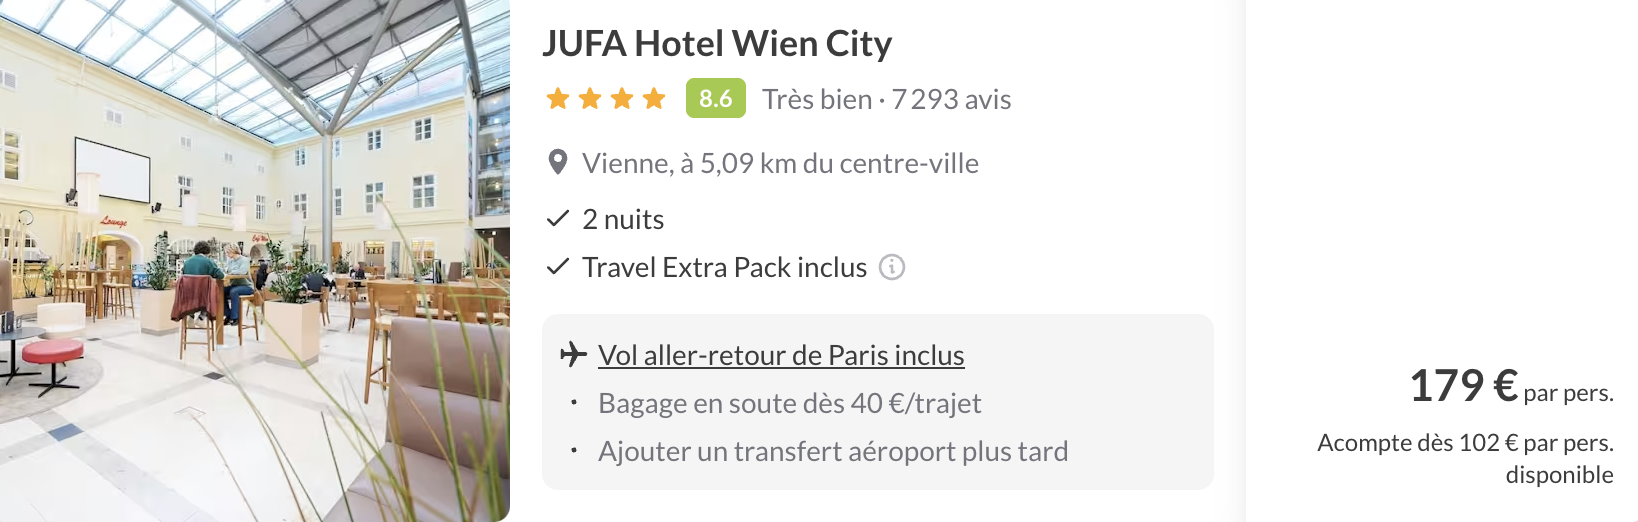
Task: Click the fourth gold star of the rating
Action: coord(654,98)
